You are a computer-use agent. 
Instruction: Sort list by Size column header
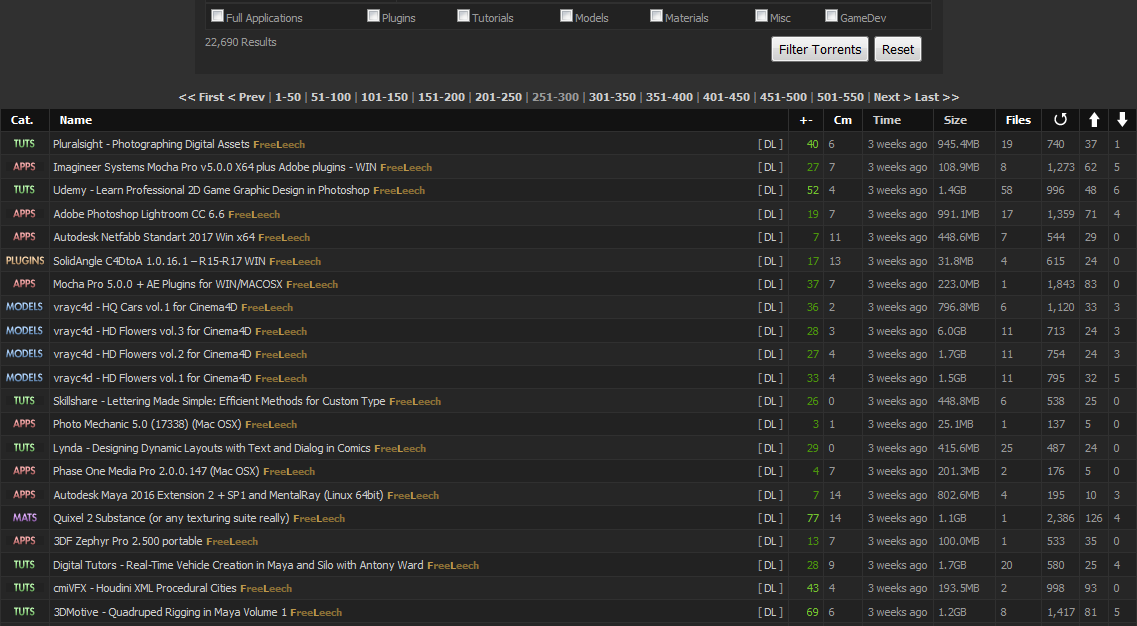[955, 120]
